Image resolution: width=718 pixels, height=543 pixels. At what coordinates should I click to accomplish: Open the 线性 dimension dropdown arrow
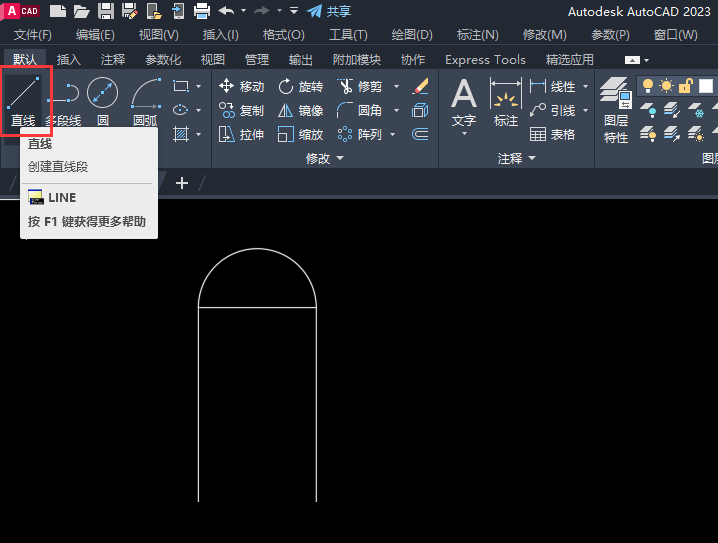[585, 87]
